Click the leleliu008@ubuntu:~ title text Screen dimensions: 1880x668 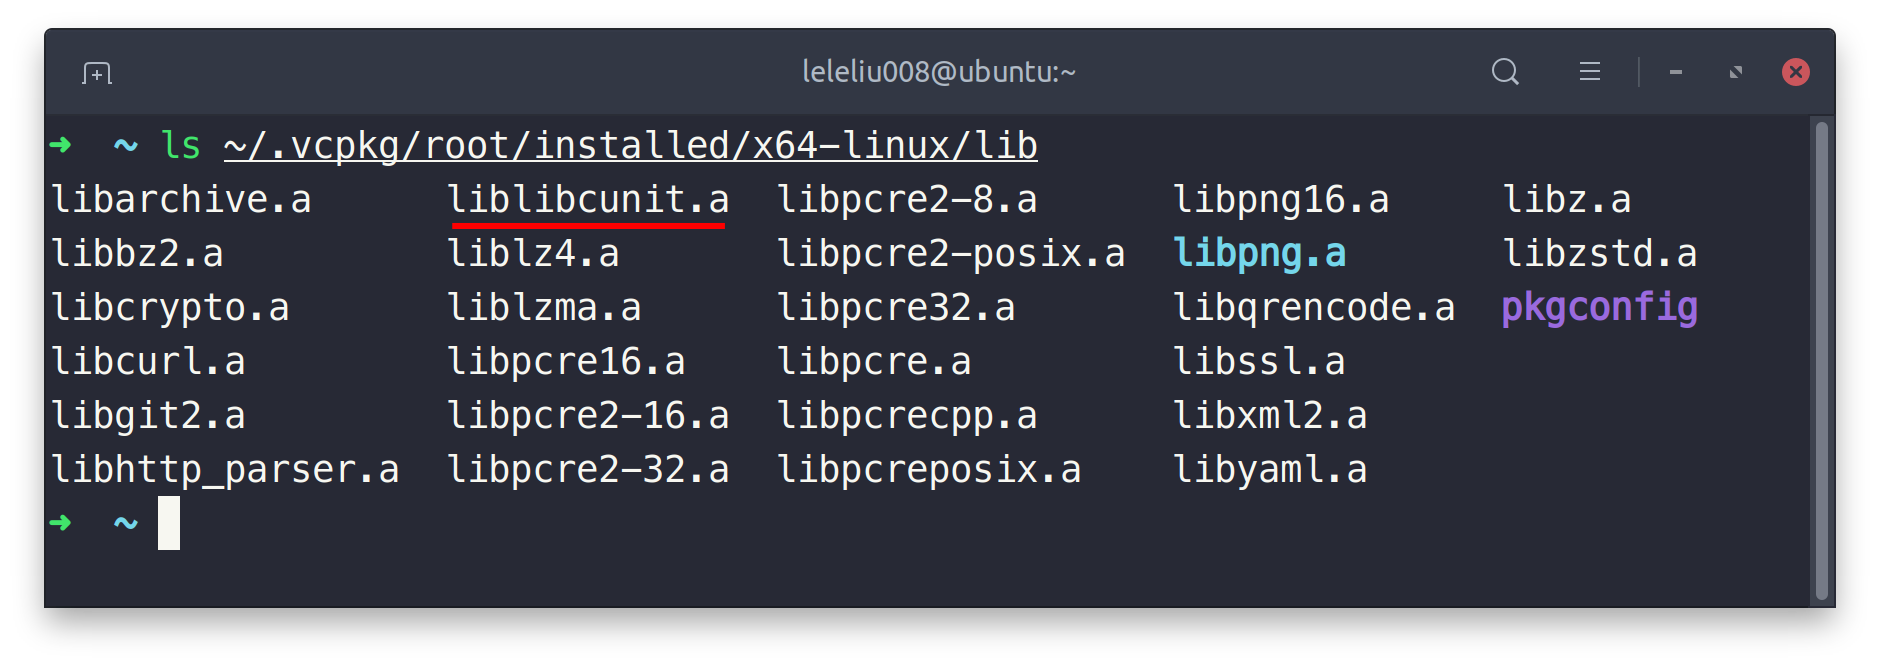[x=940, y=71]
